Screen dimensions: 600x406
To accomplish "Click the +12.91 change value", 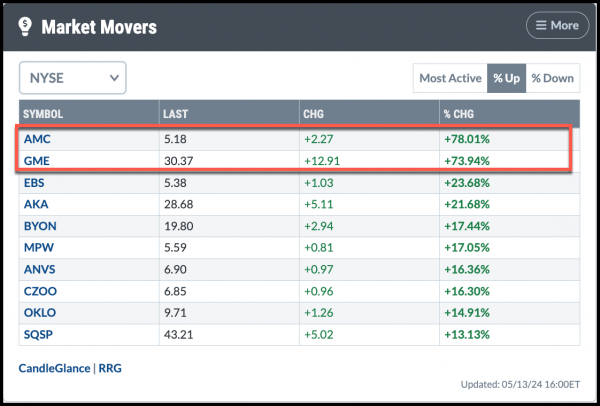I will 322,161.
